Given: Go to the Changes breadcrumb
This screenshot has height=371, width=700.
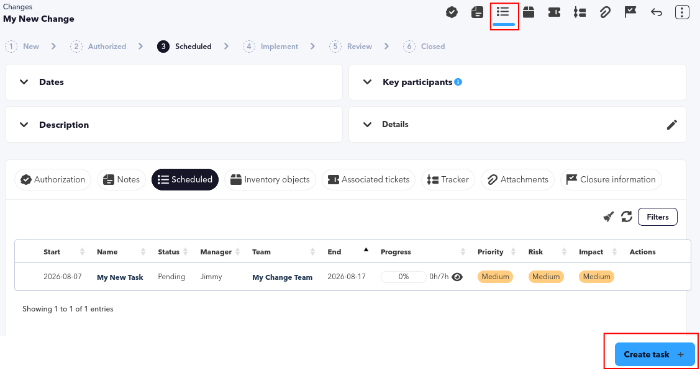Looking at the screenshot, I should [17, 7].
